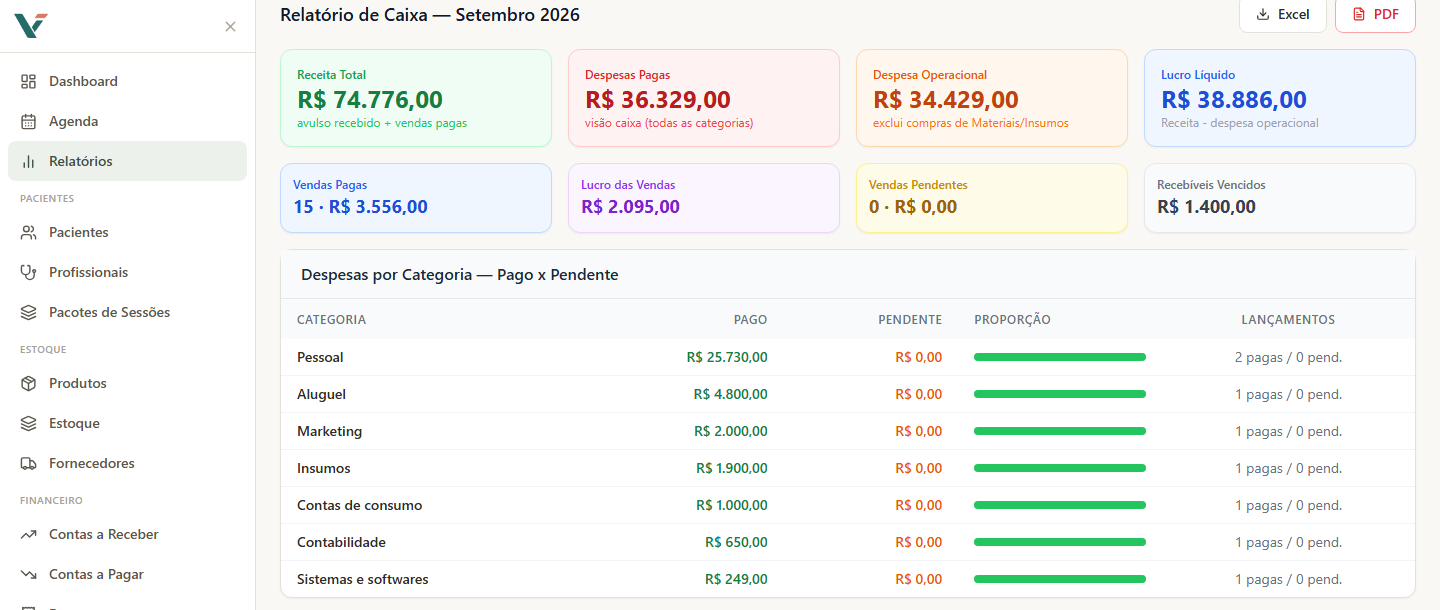Viewport: 1440px width, 610px height.
Task: Select Relatórios in the sidebar
Action: pos(127,161)
